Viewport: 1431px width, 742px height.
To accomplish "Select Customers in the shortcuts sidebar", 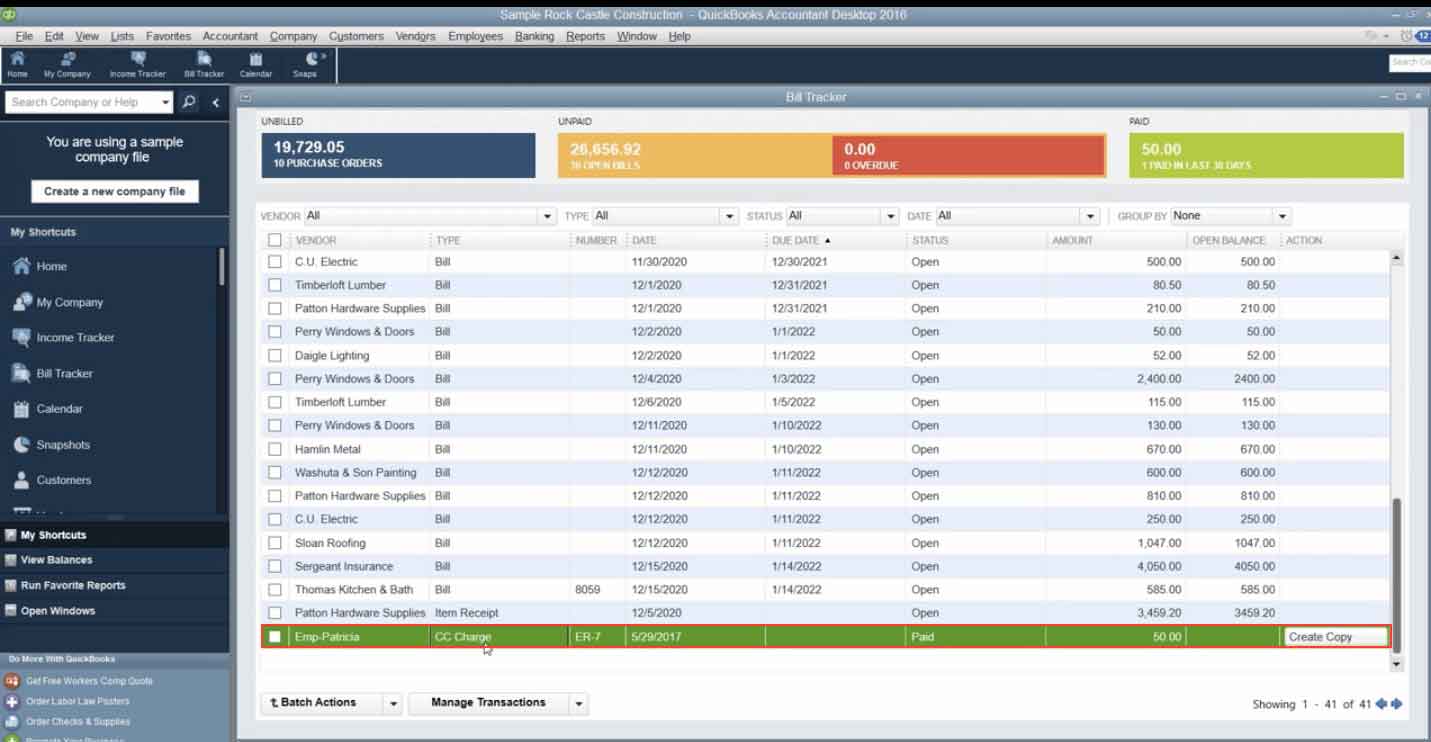I will point(62,480).
